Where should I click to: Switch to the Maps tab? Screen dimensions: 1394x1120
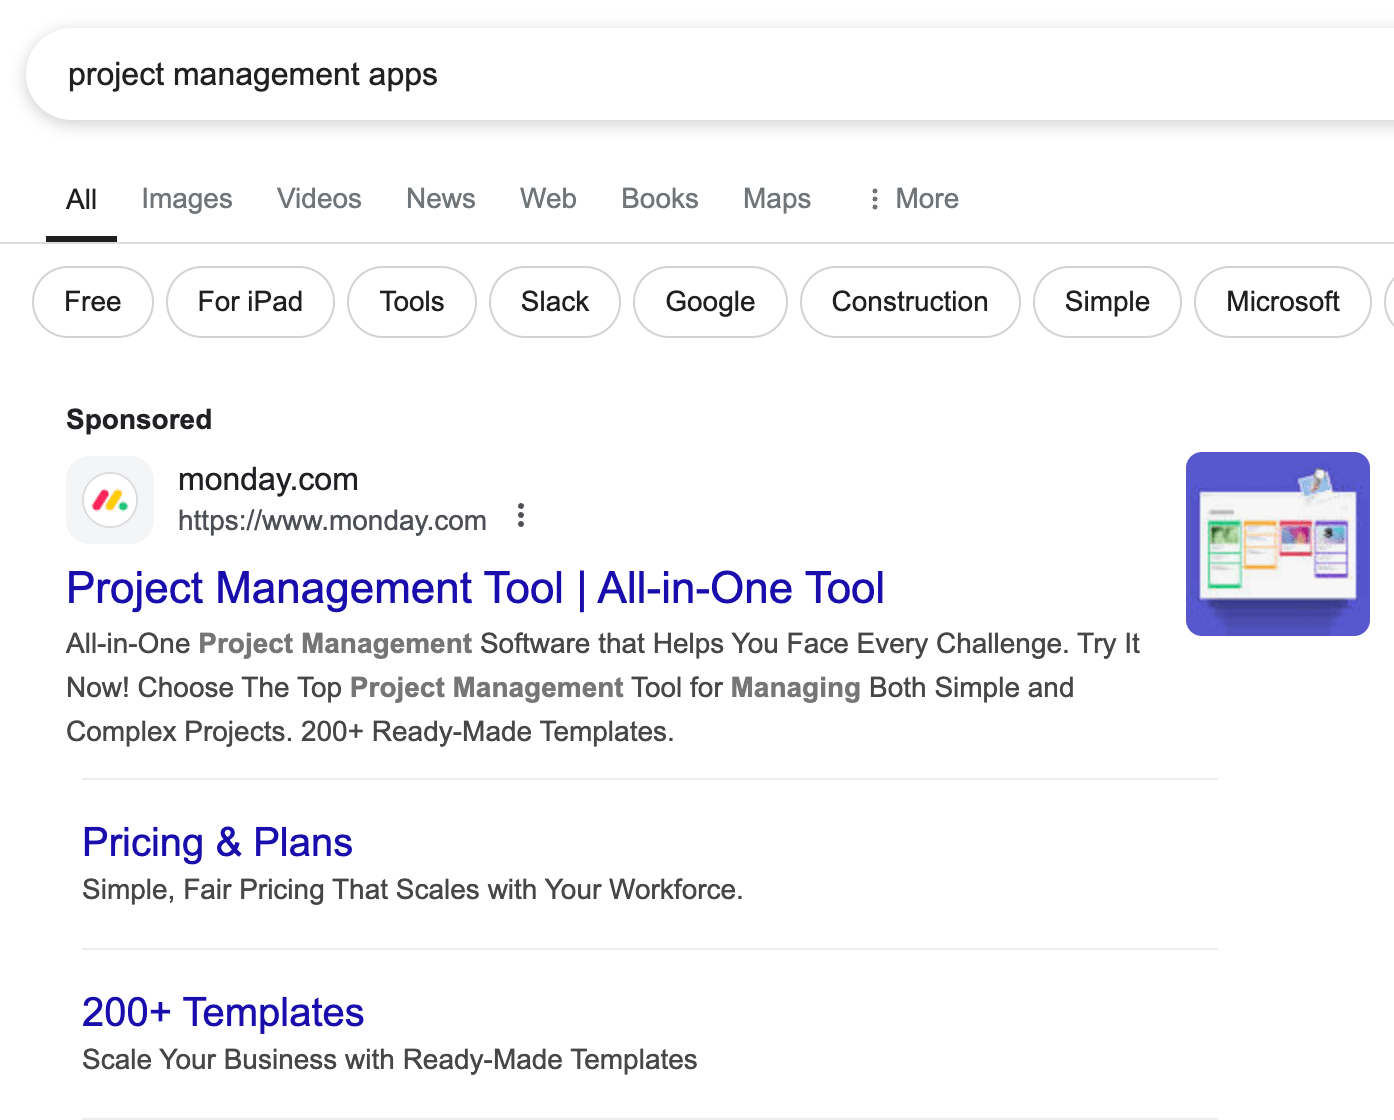point(776,198)
